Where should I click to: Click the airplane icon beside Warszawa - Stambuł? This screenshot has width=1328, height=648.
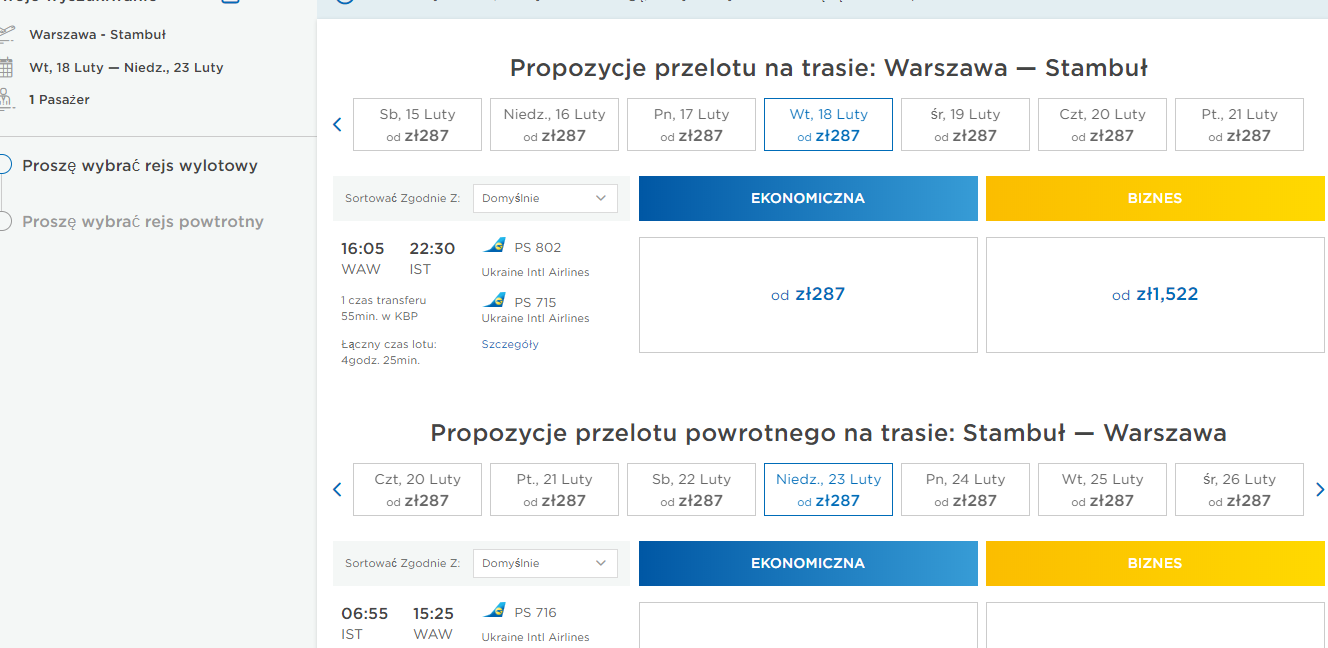(x=7, y=35)
